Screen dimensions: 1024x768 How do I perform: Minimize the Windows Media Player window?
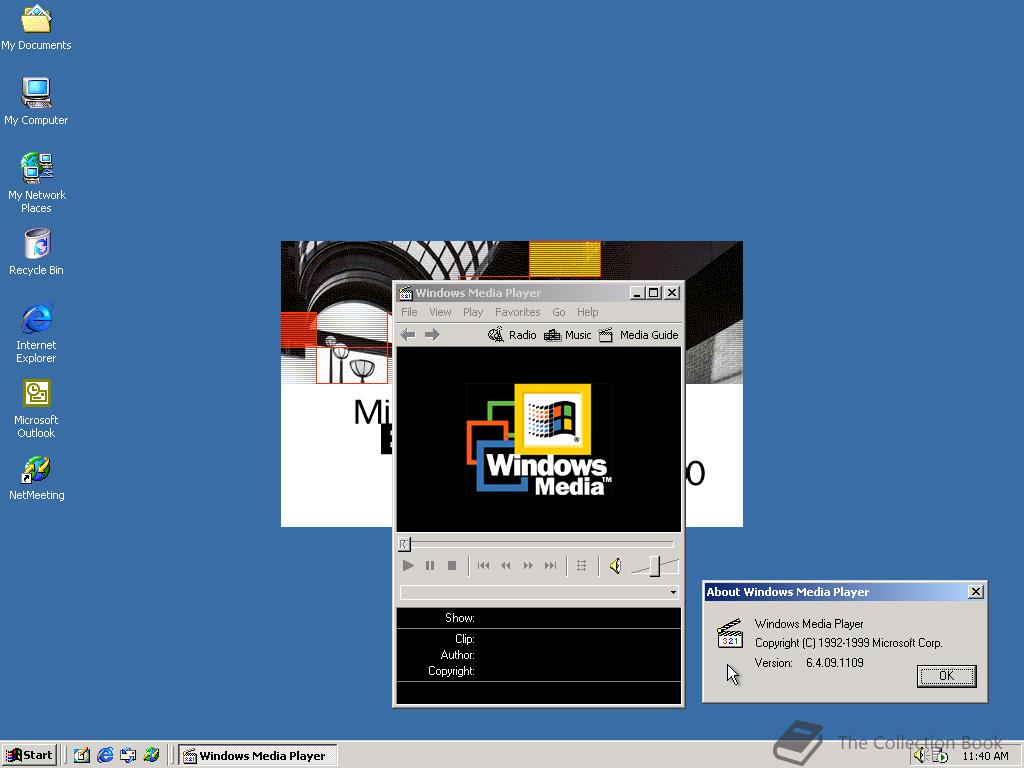pyautogui.click(x=637, y=293)
